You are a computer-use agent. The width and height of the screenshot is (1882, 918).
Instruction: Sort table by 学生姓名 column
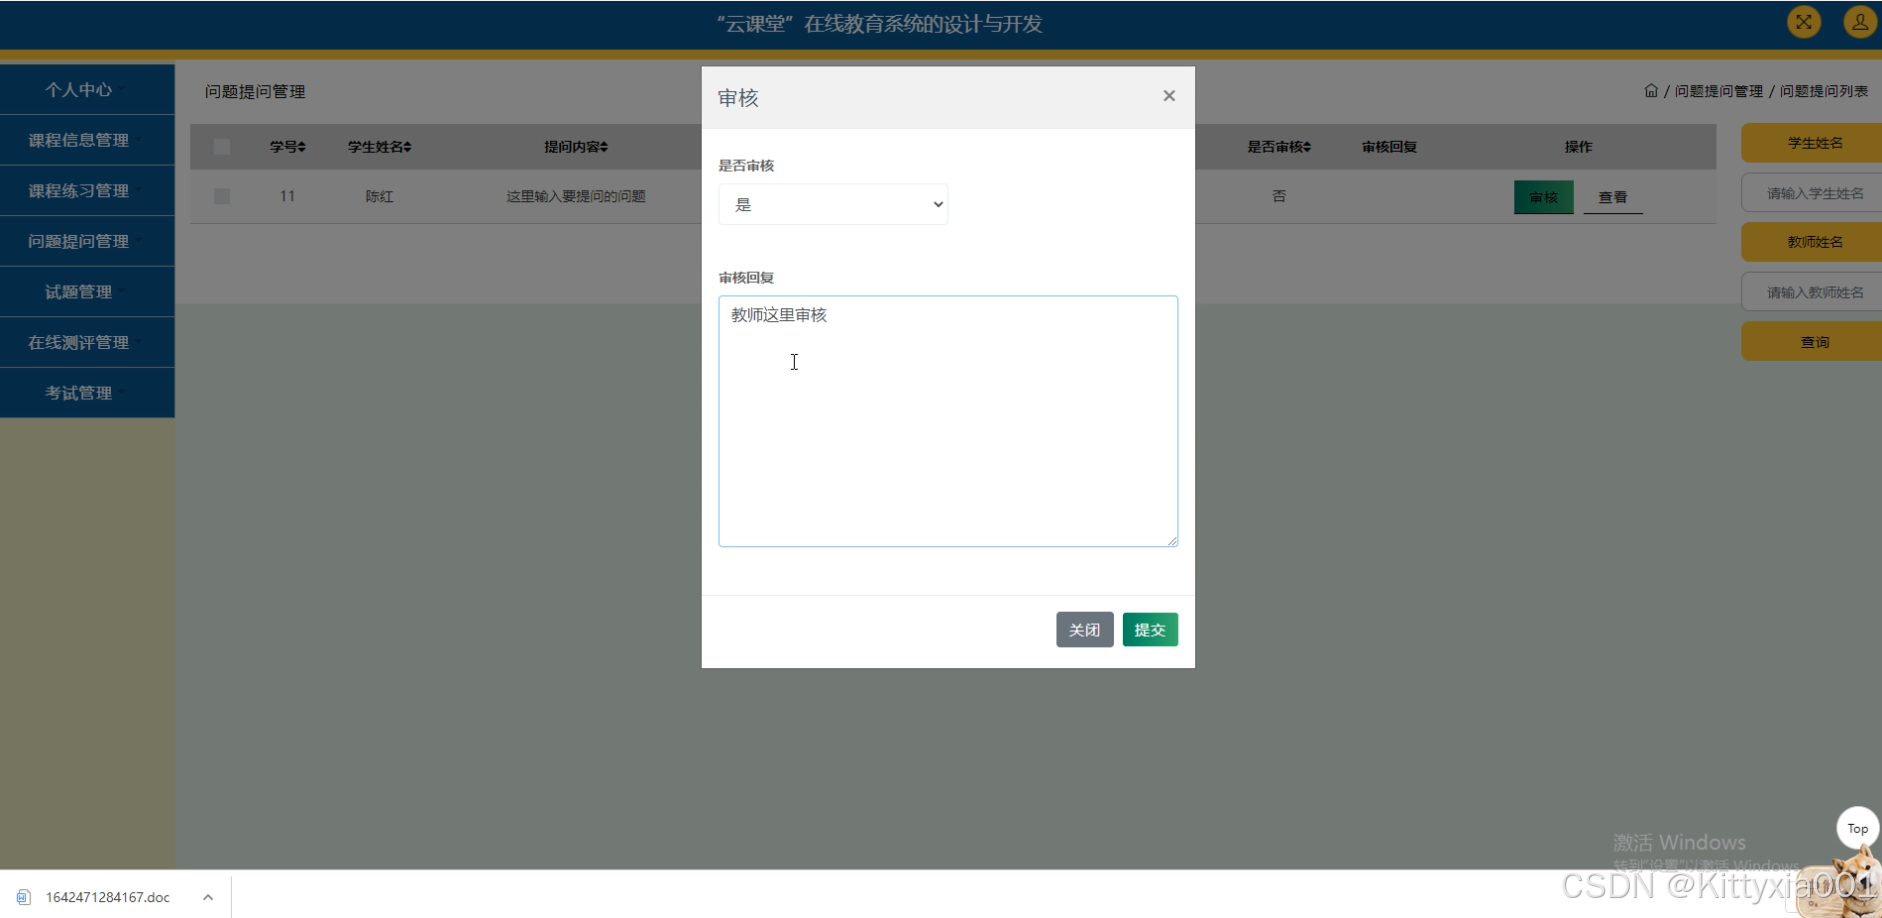click(x=379, y=147)
